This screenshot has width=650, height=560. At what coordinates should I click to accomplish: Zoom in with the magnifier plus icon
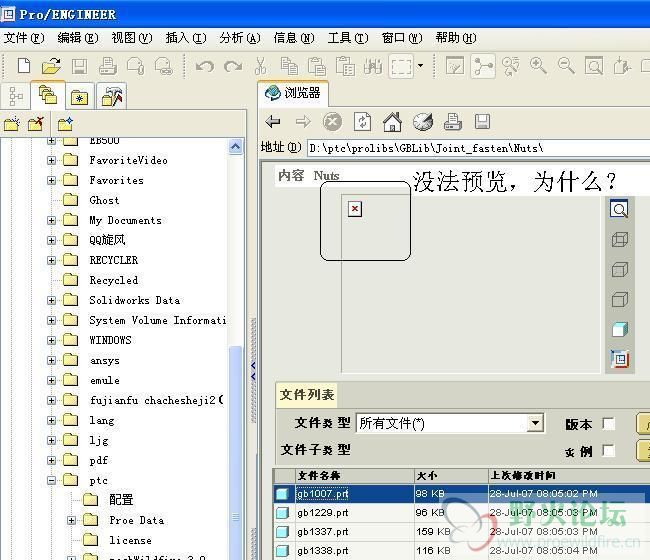[x=538, y=66]
